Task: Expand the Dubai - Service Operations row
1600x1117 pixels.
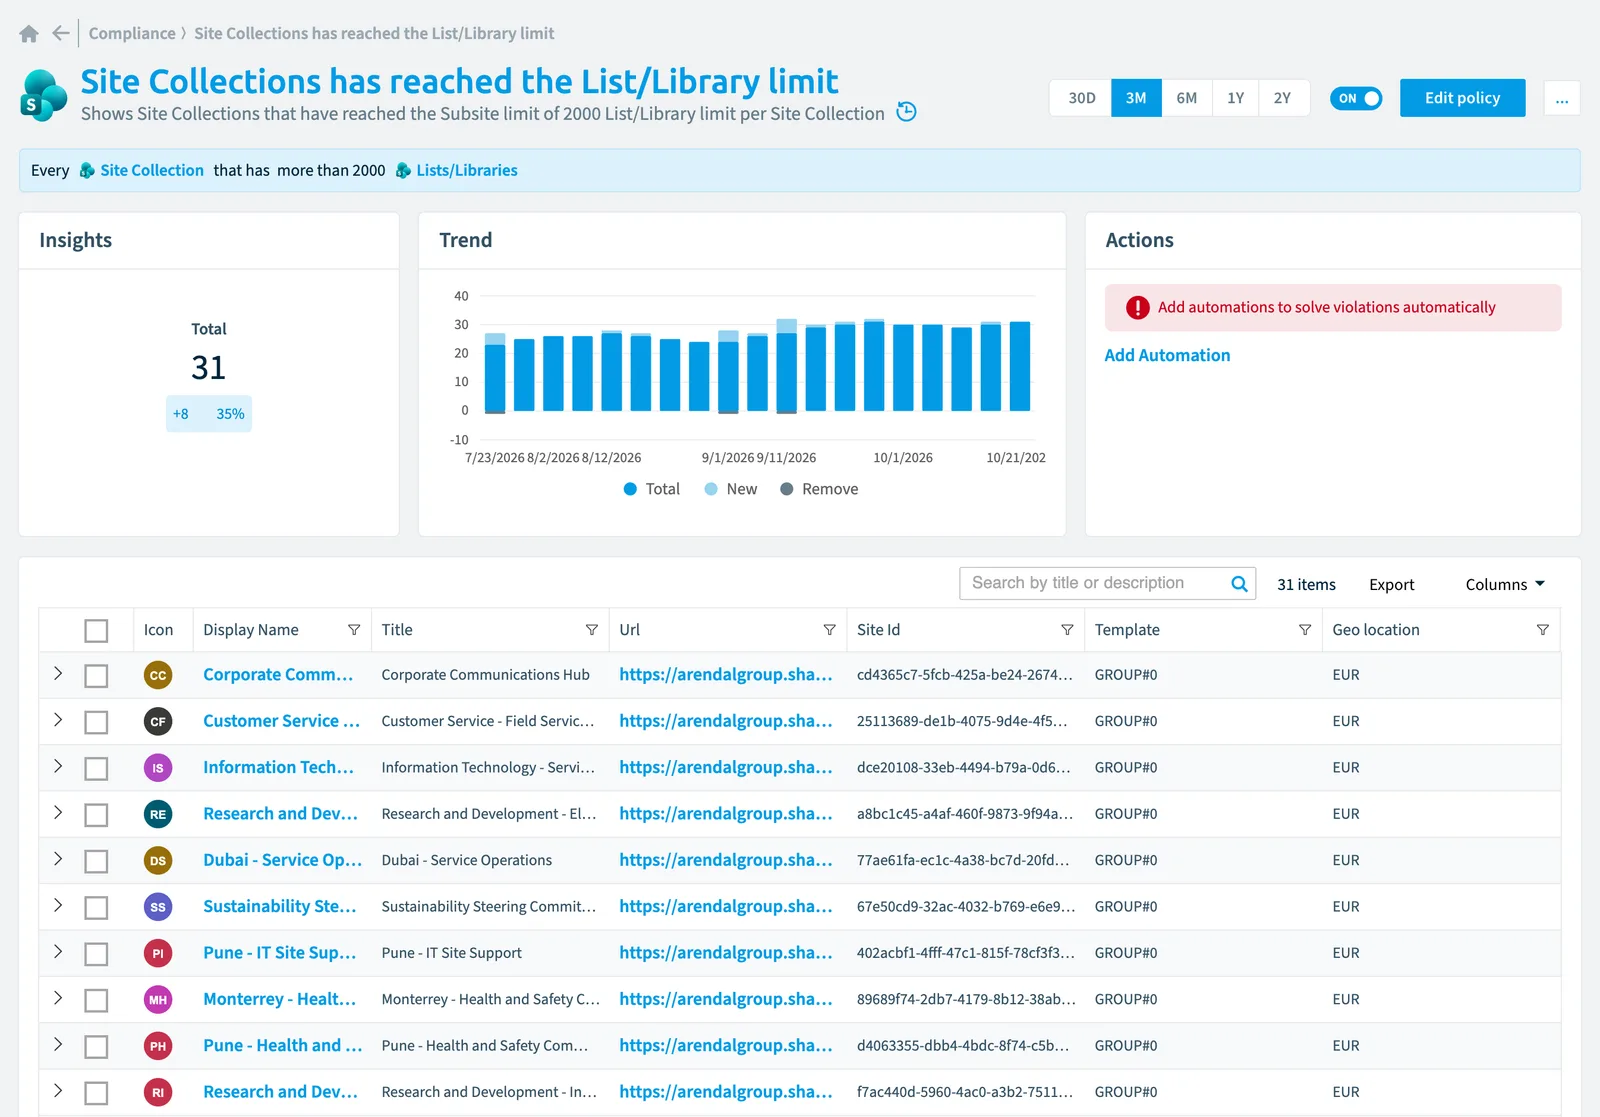Action: [x=58, y=859]
